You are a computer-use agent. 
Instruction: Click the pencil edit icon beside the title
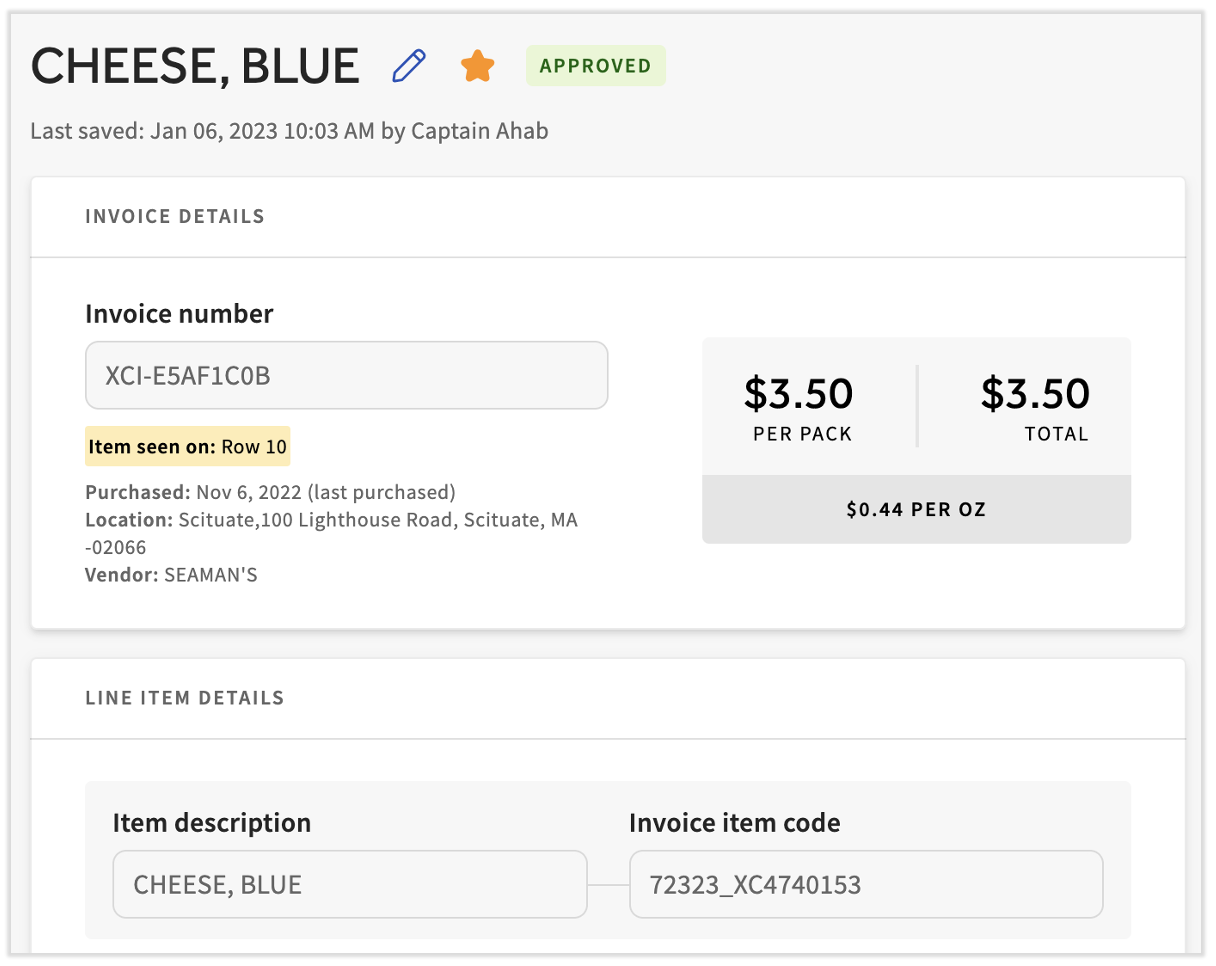click(x=409, y=66)
